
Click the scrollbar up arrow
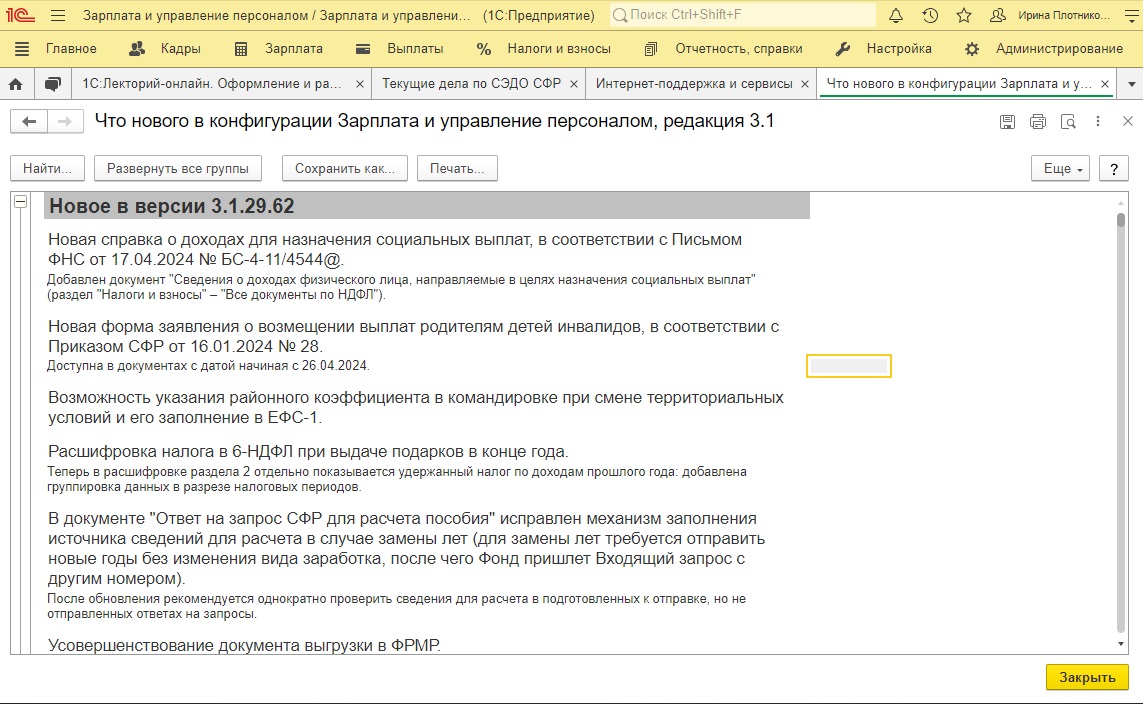[x=1120, y=203]
